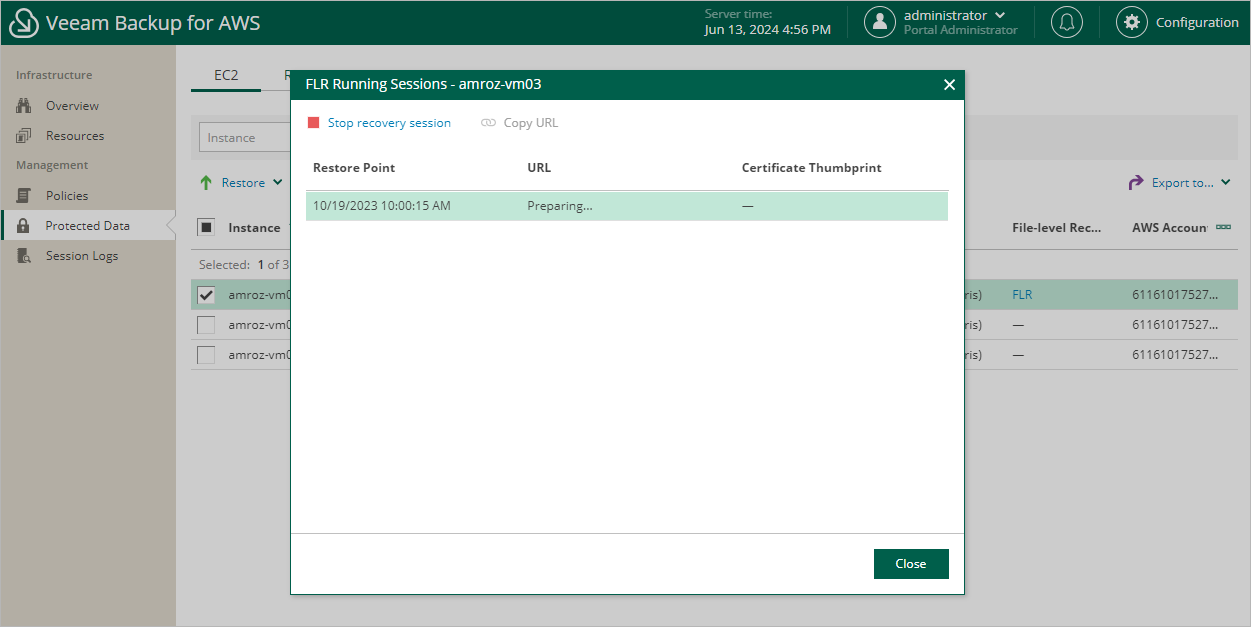Expand the administrator account dropdown
This screenshot has width=1251, height=627.
tap(1000, 15)
